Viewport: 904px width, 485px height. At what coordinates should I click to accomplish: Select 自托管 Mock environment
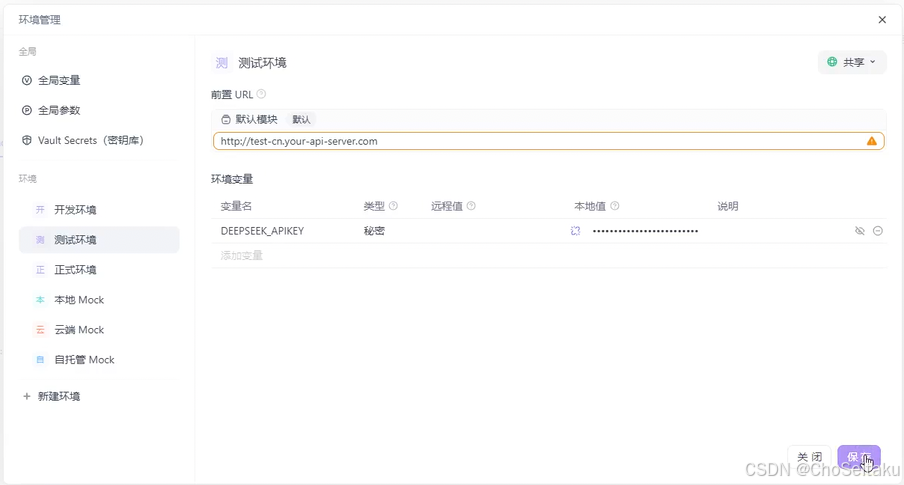84,360
